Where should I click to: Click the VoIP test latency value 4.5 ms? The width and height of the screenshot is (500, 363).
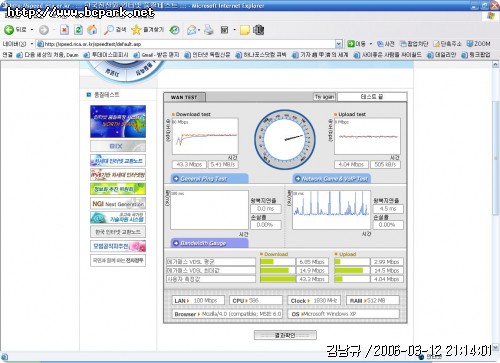point(388,209)
